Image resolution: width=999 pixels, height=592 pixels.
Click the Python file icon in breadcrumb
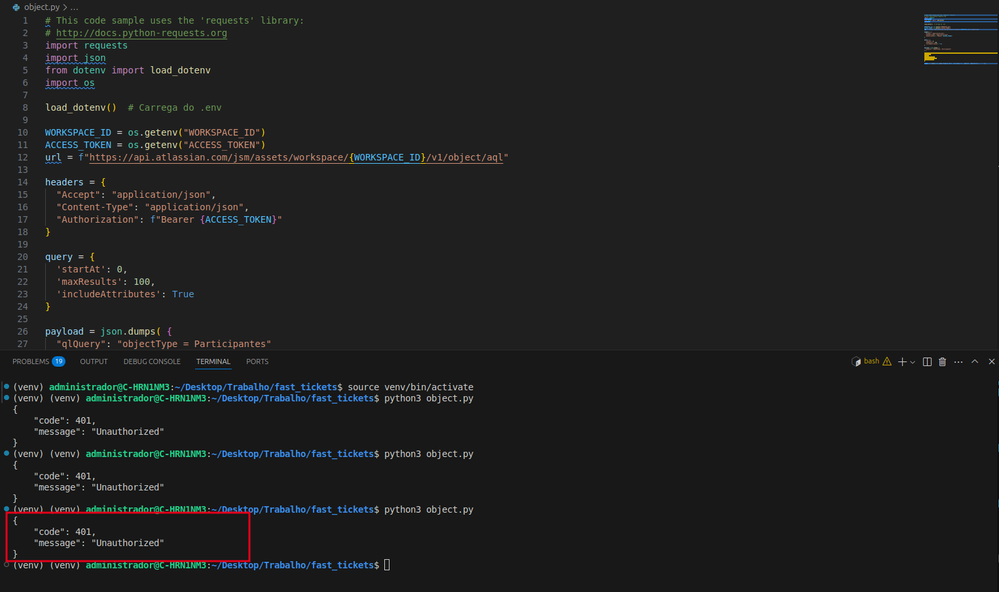[16, 7]
